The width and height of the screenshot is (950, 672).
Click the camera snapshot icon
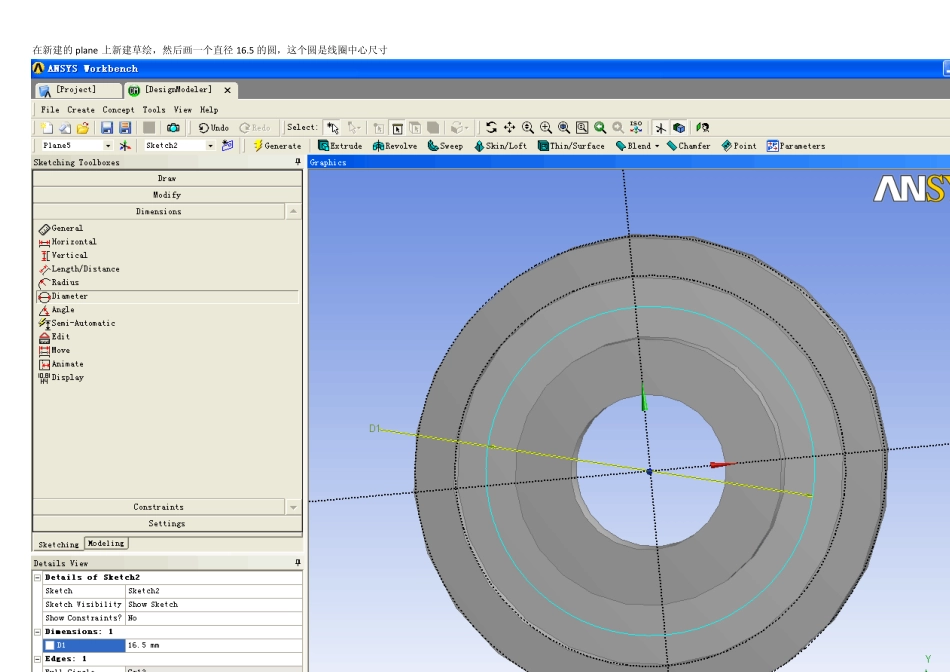pos(173,128)
